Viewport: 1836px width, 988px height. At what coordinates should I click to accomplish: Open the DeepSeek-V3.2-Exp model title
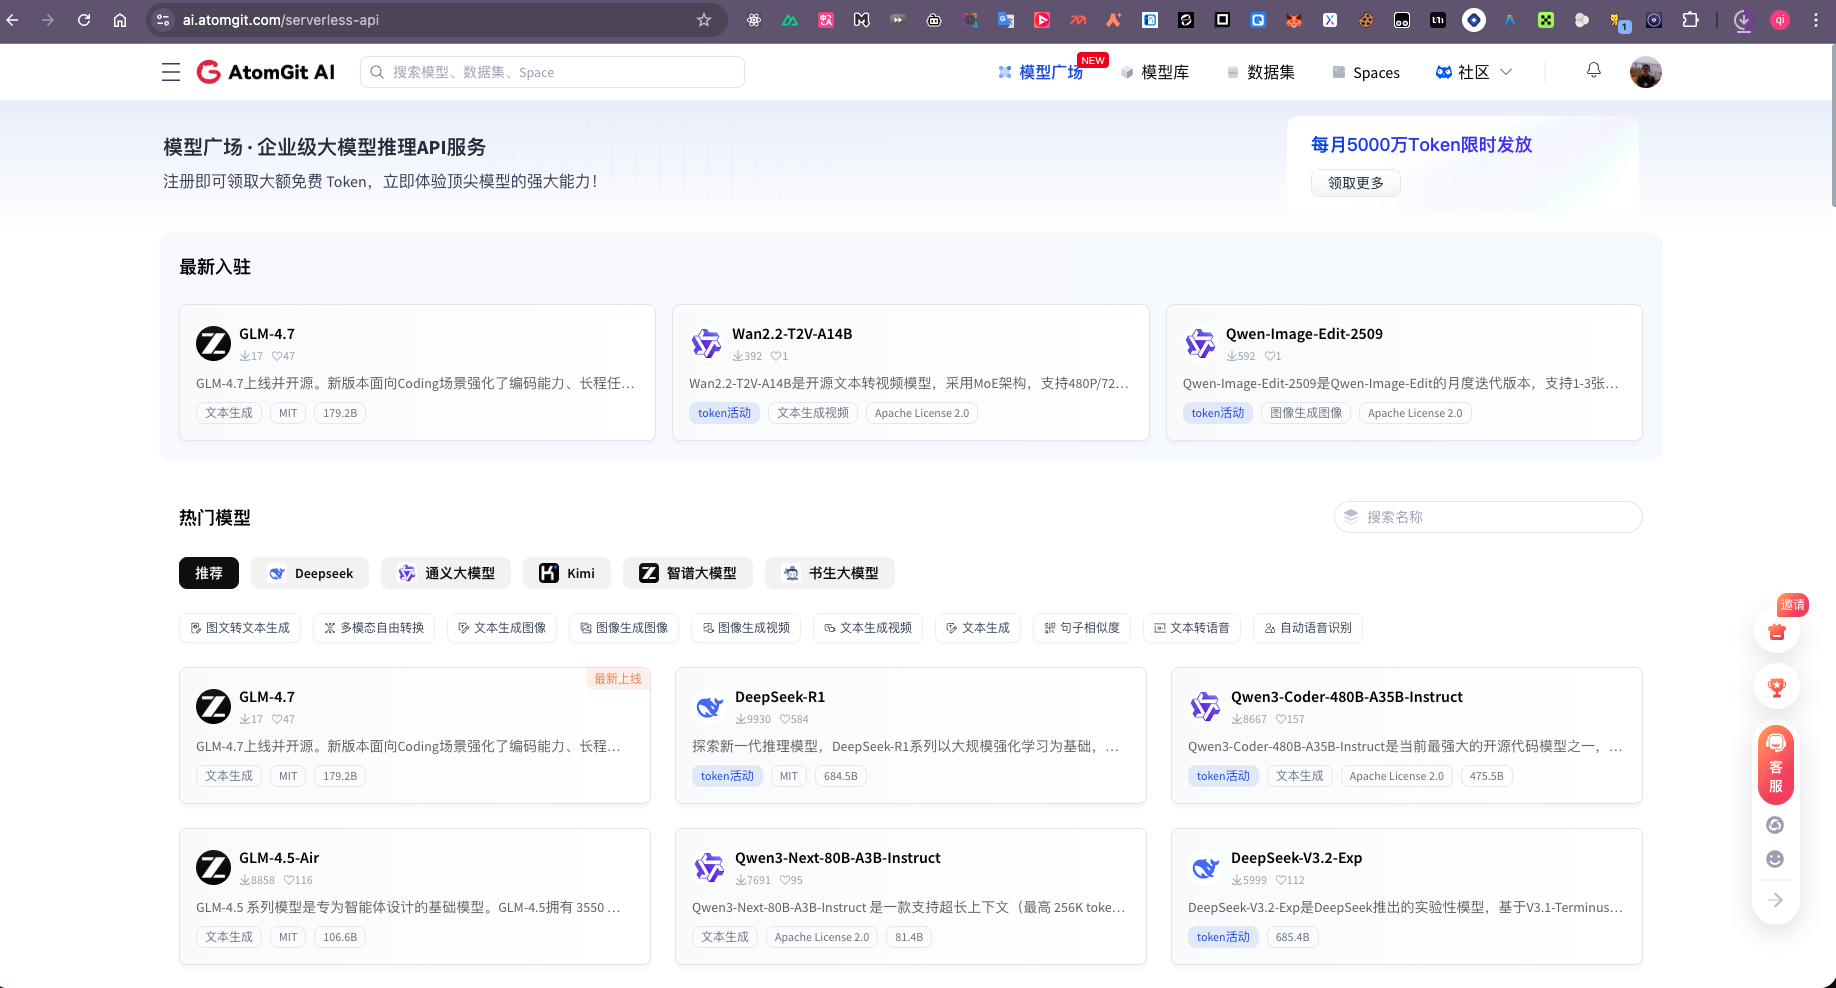tap(1296, 858)
